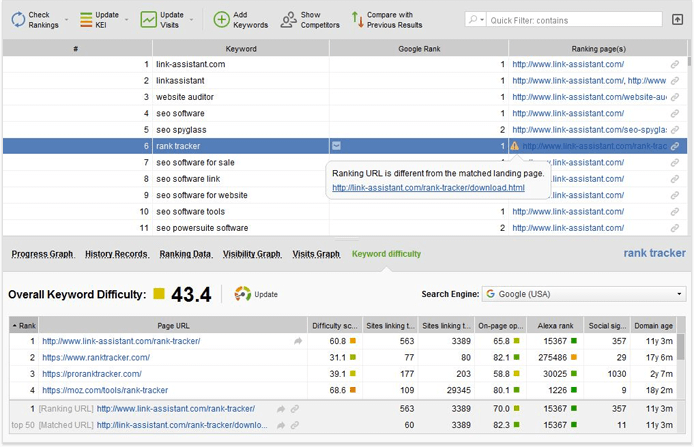Screen dimensions: 694x447
Task: Click the share arrow icon beside Ranking URL
Action: (281, 409)
